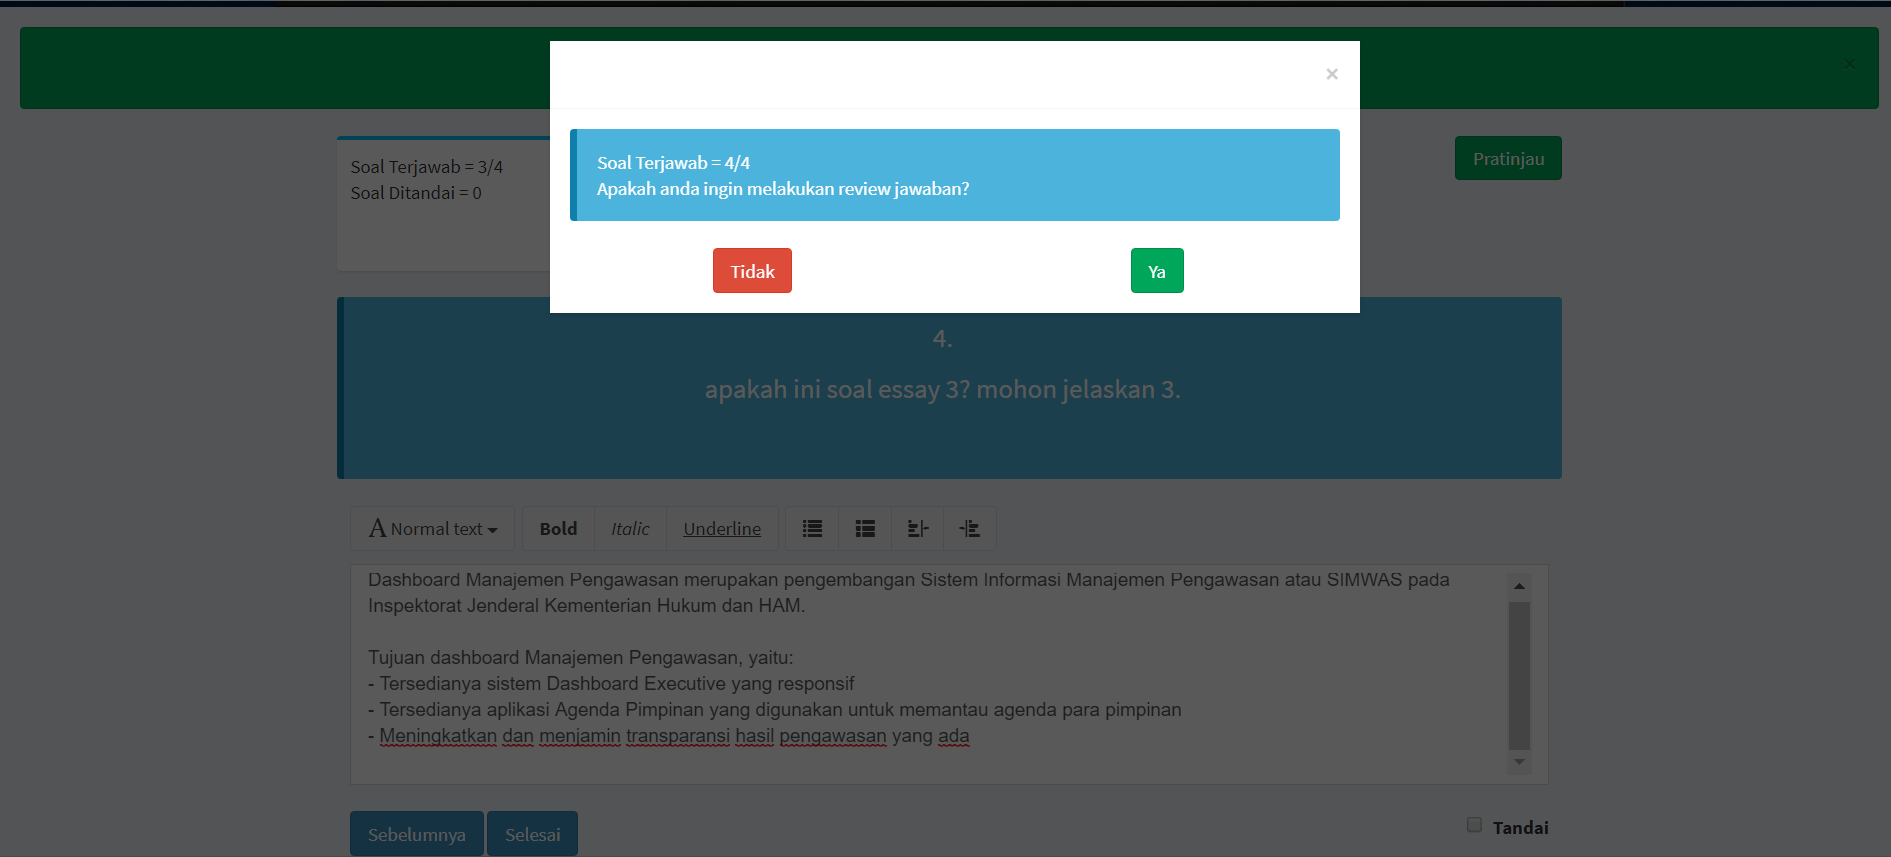The image size is (1891, 857).
Task: Click the letter A icon in style dropdown
Action: [x=377, y=529]
